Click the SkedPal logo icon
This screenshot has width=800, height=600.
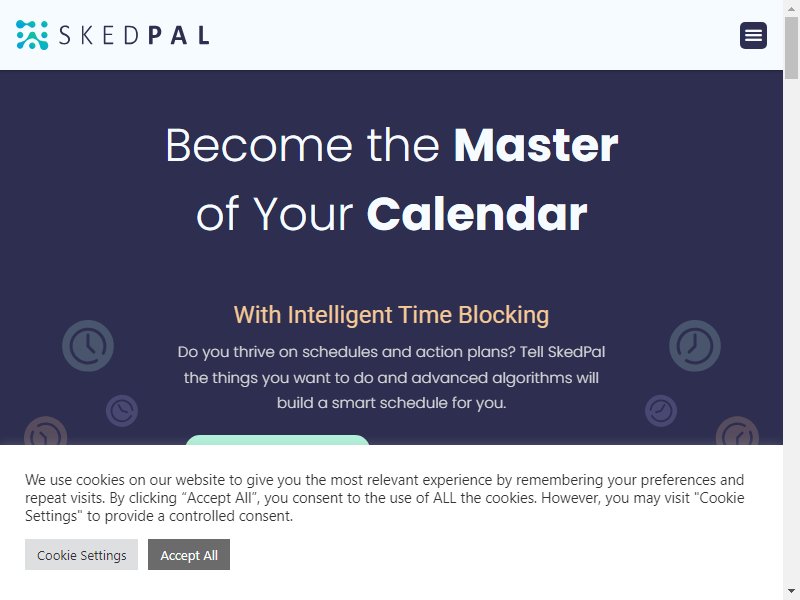(32, 35)
